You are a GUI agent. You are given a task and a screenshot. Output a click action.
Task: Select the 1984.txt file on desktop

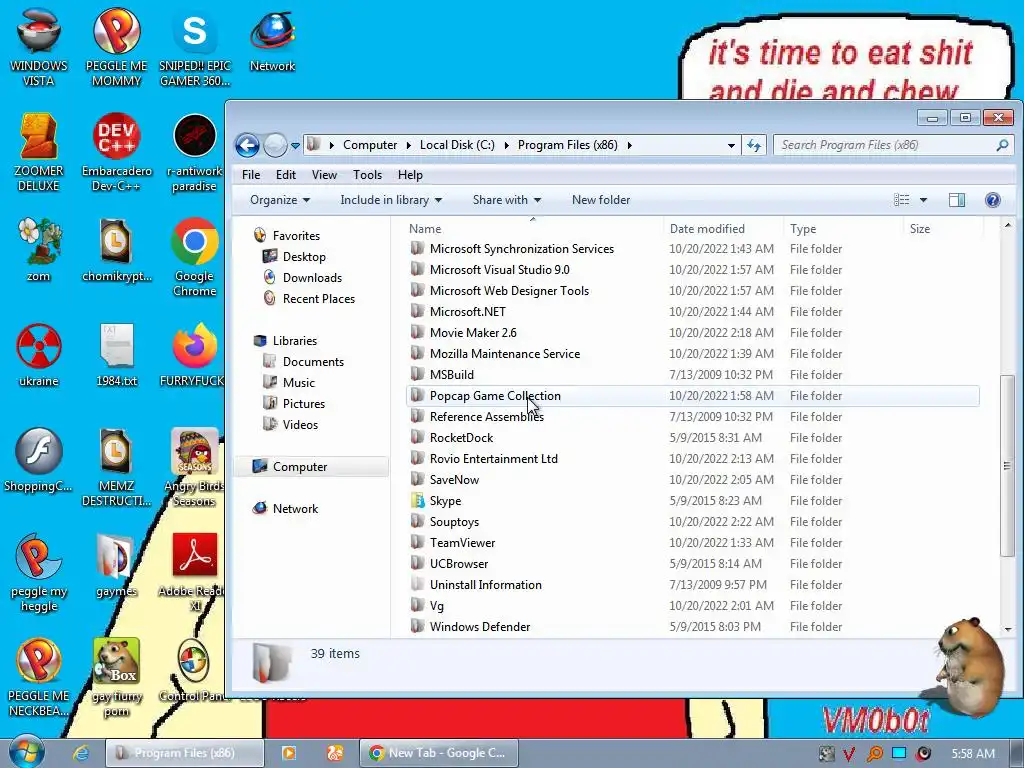(116, 355)
